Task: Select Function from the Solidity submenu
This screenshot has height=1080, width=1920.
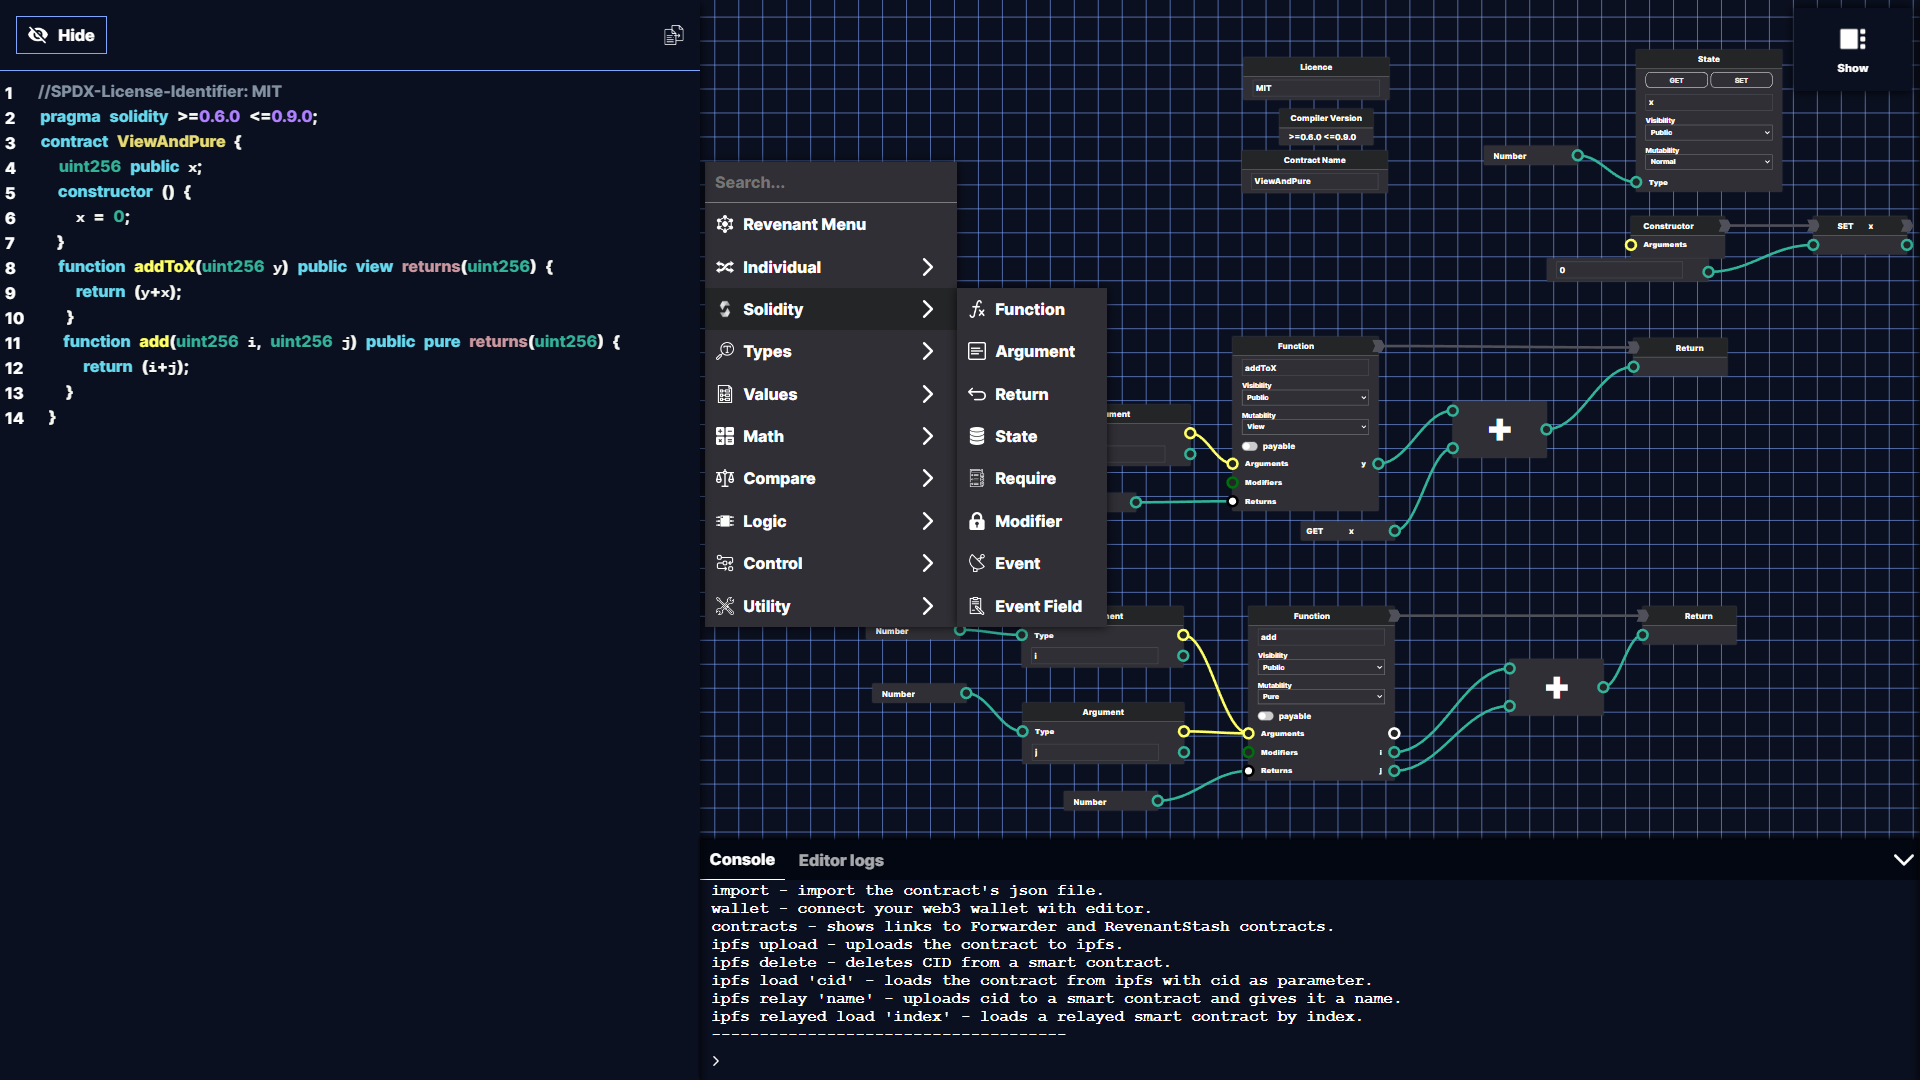Action: pyautogui.click(x=1030, y=309)
